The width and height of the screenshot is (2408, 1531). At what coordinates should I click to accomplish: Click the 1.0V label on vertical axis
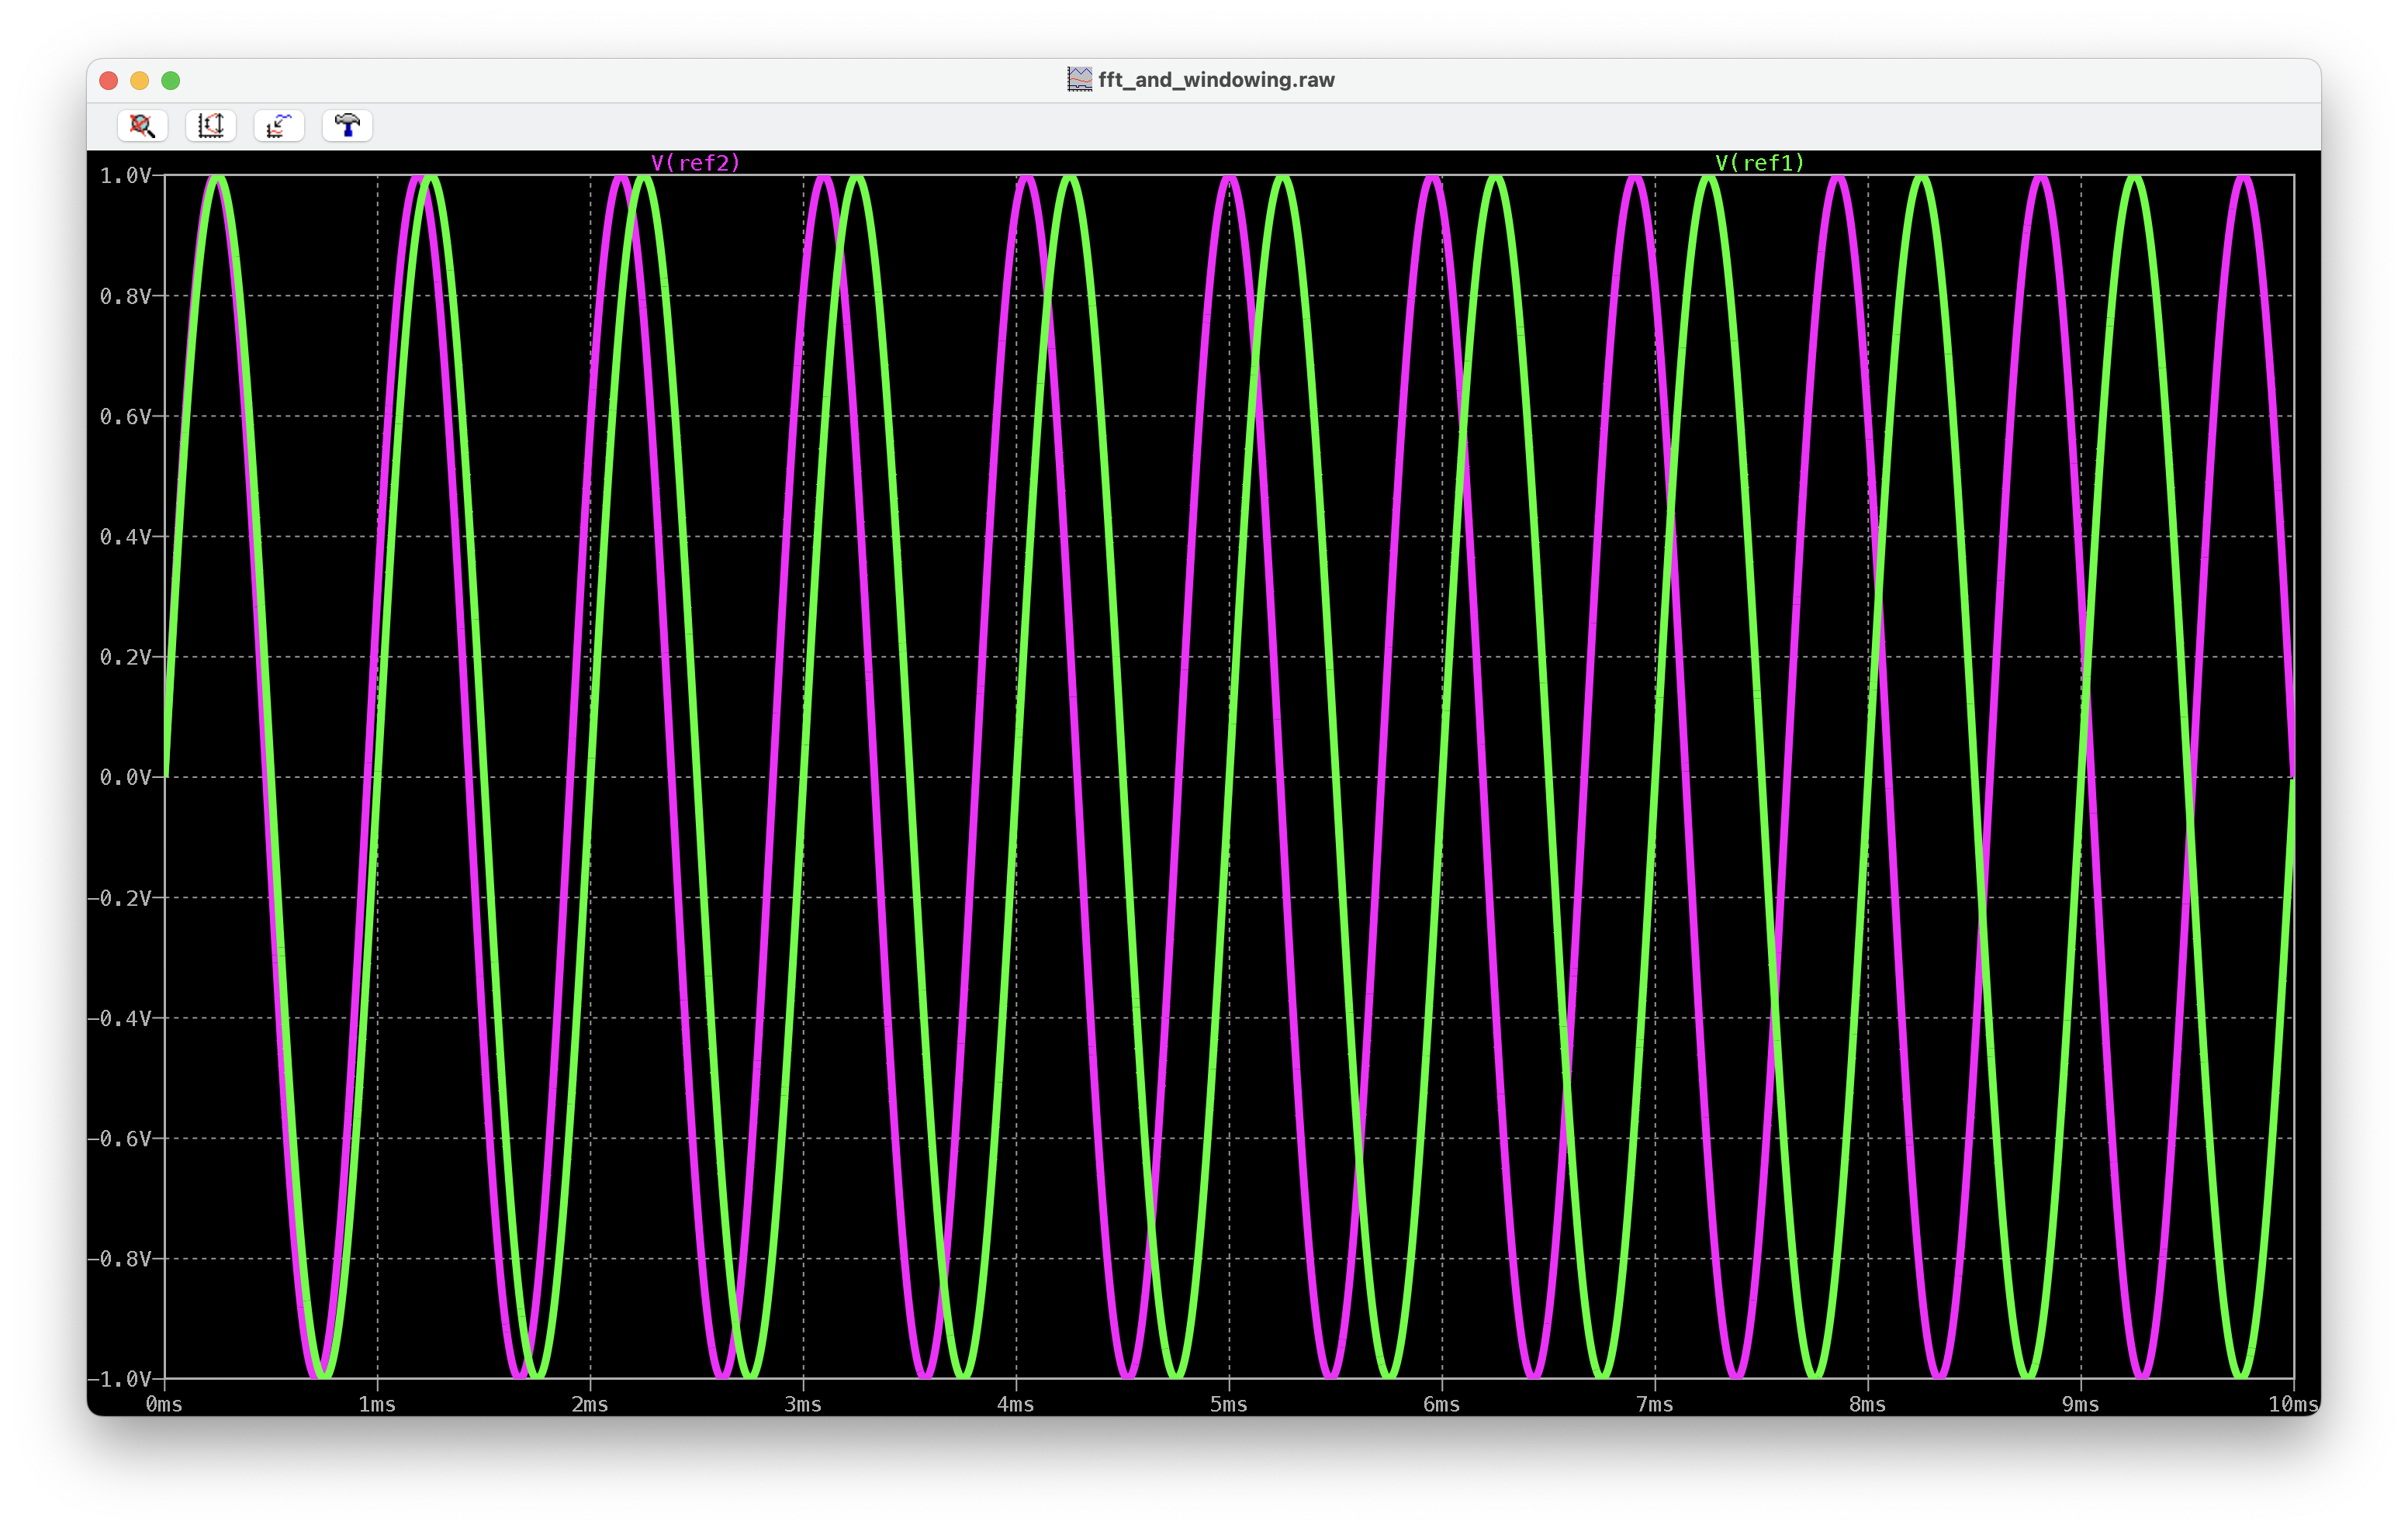pyautogui.click(x=124, y=176)
